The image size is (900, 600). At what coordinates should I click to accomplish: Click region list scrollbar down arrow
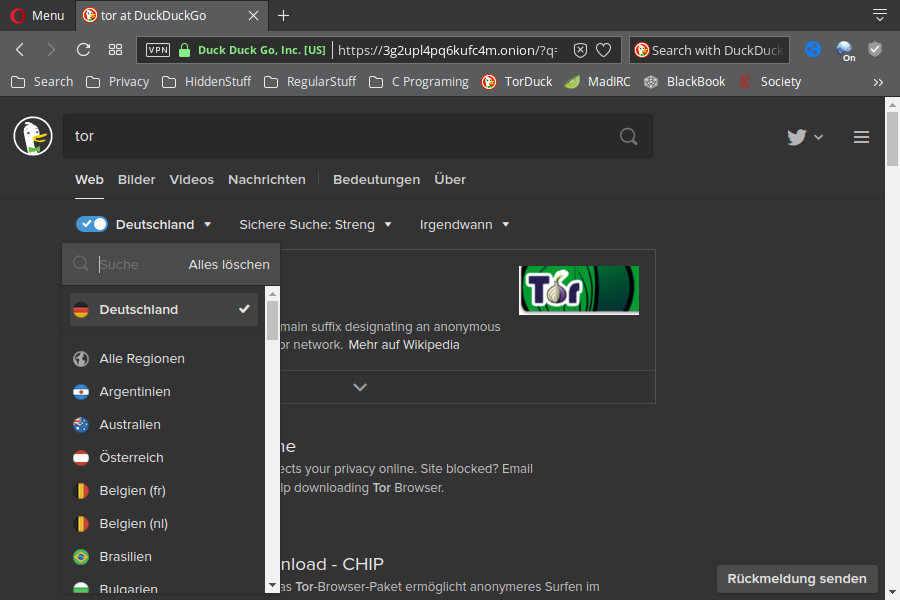(273, 586)
